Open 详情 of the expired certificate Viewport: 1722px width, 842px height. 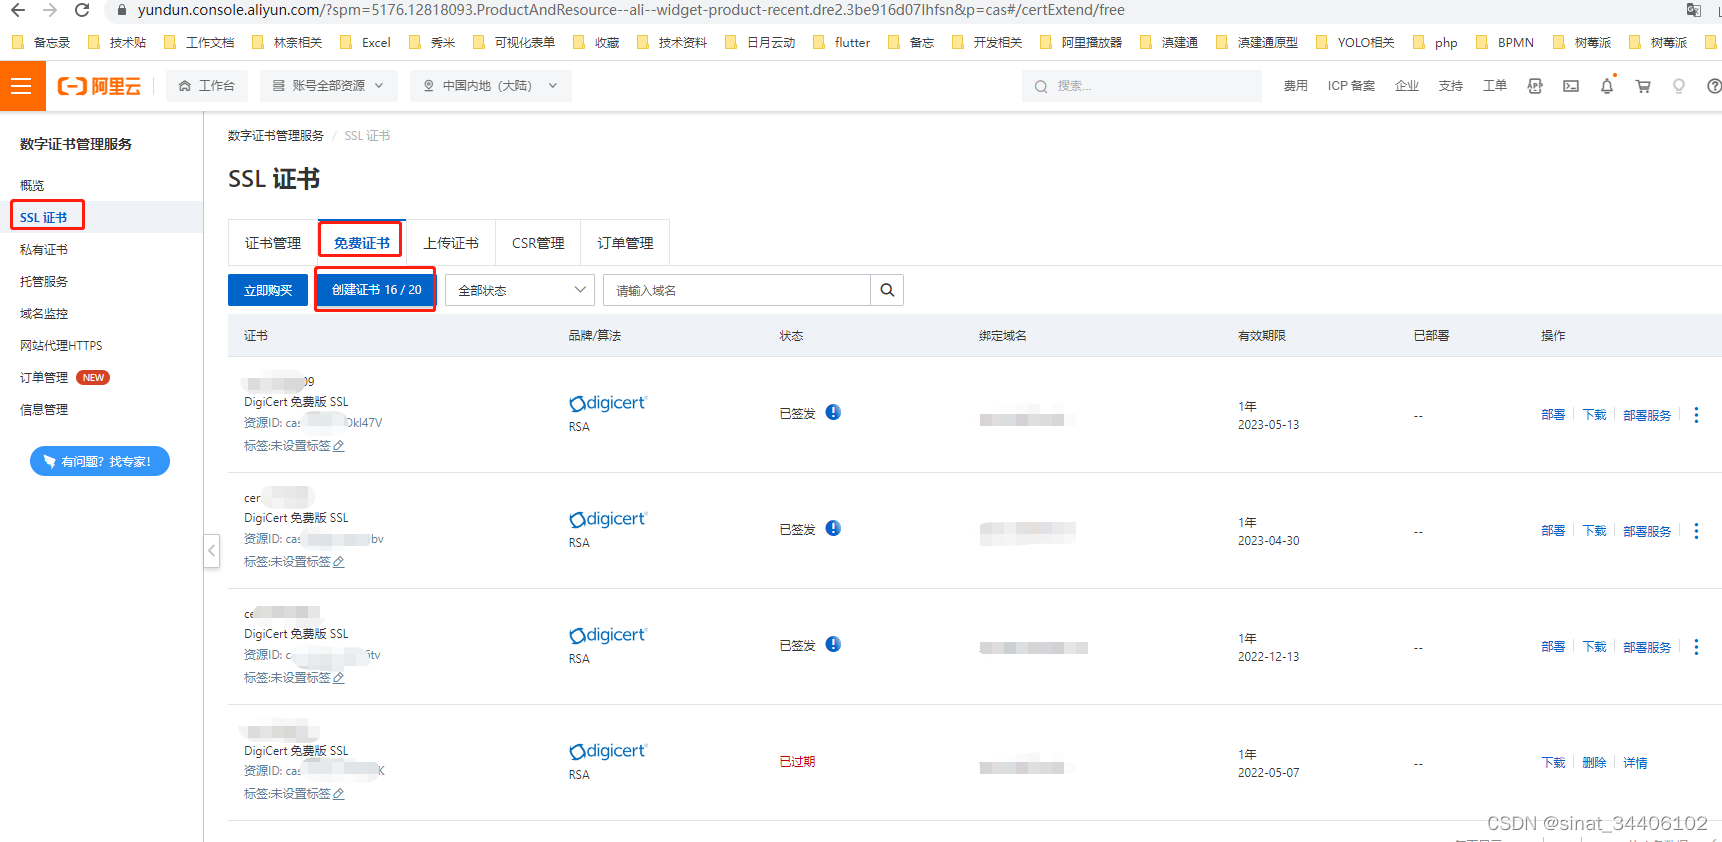click(1635, 763)
